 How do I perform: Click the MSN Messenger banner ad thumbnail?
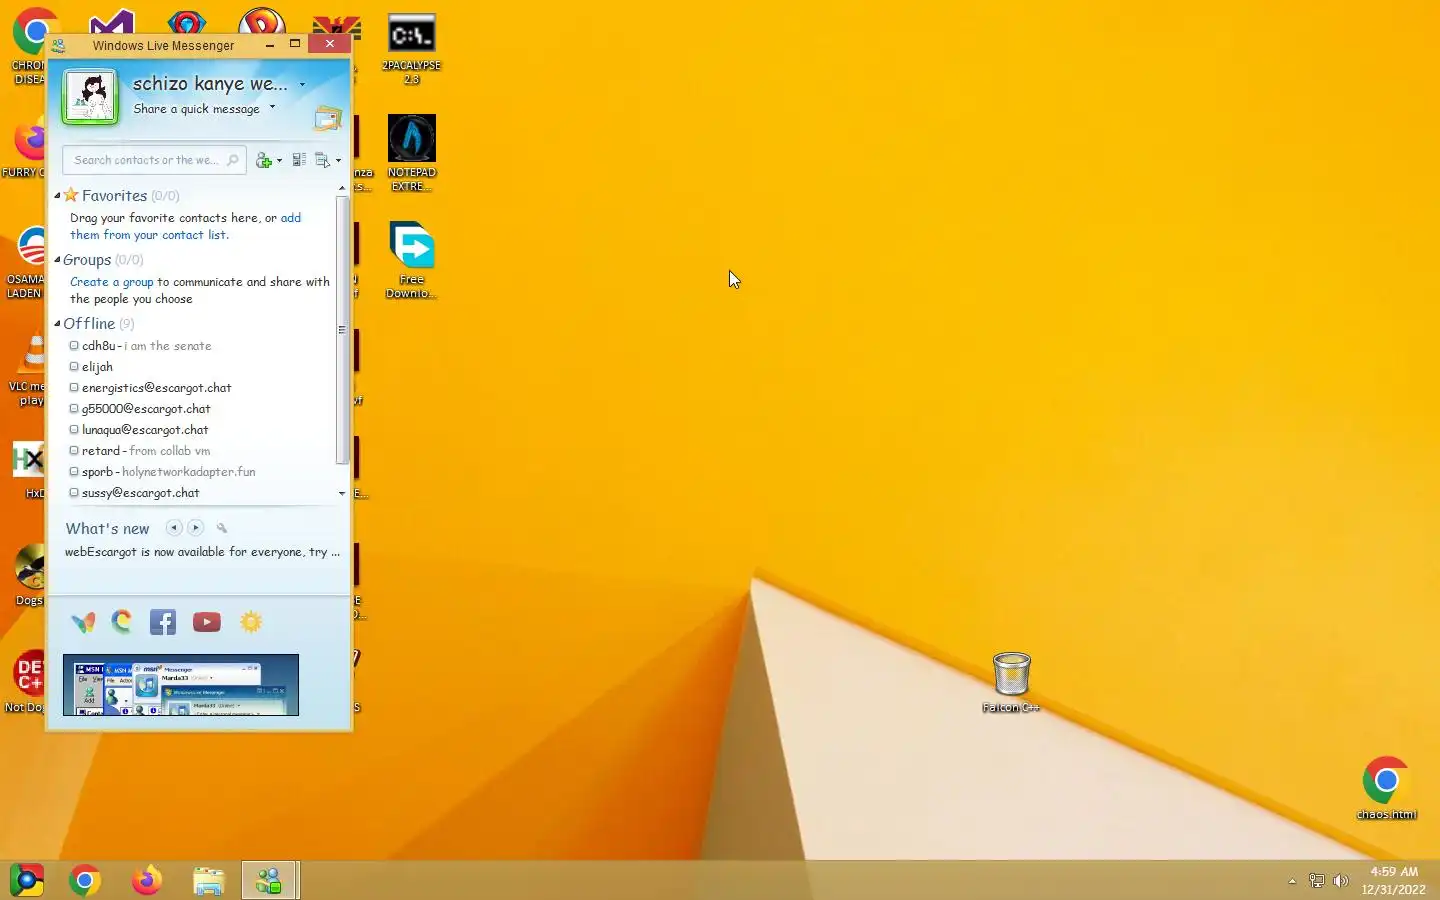tap(181, 685)
